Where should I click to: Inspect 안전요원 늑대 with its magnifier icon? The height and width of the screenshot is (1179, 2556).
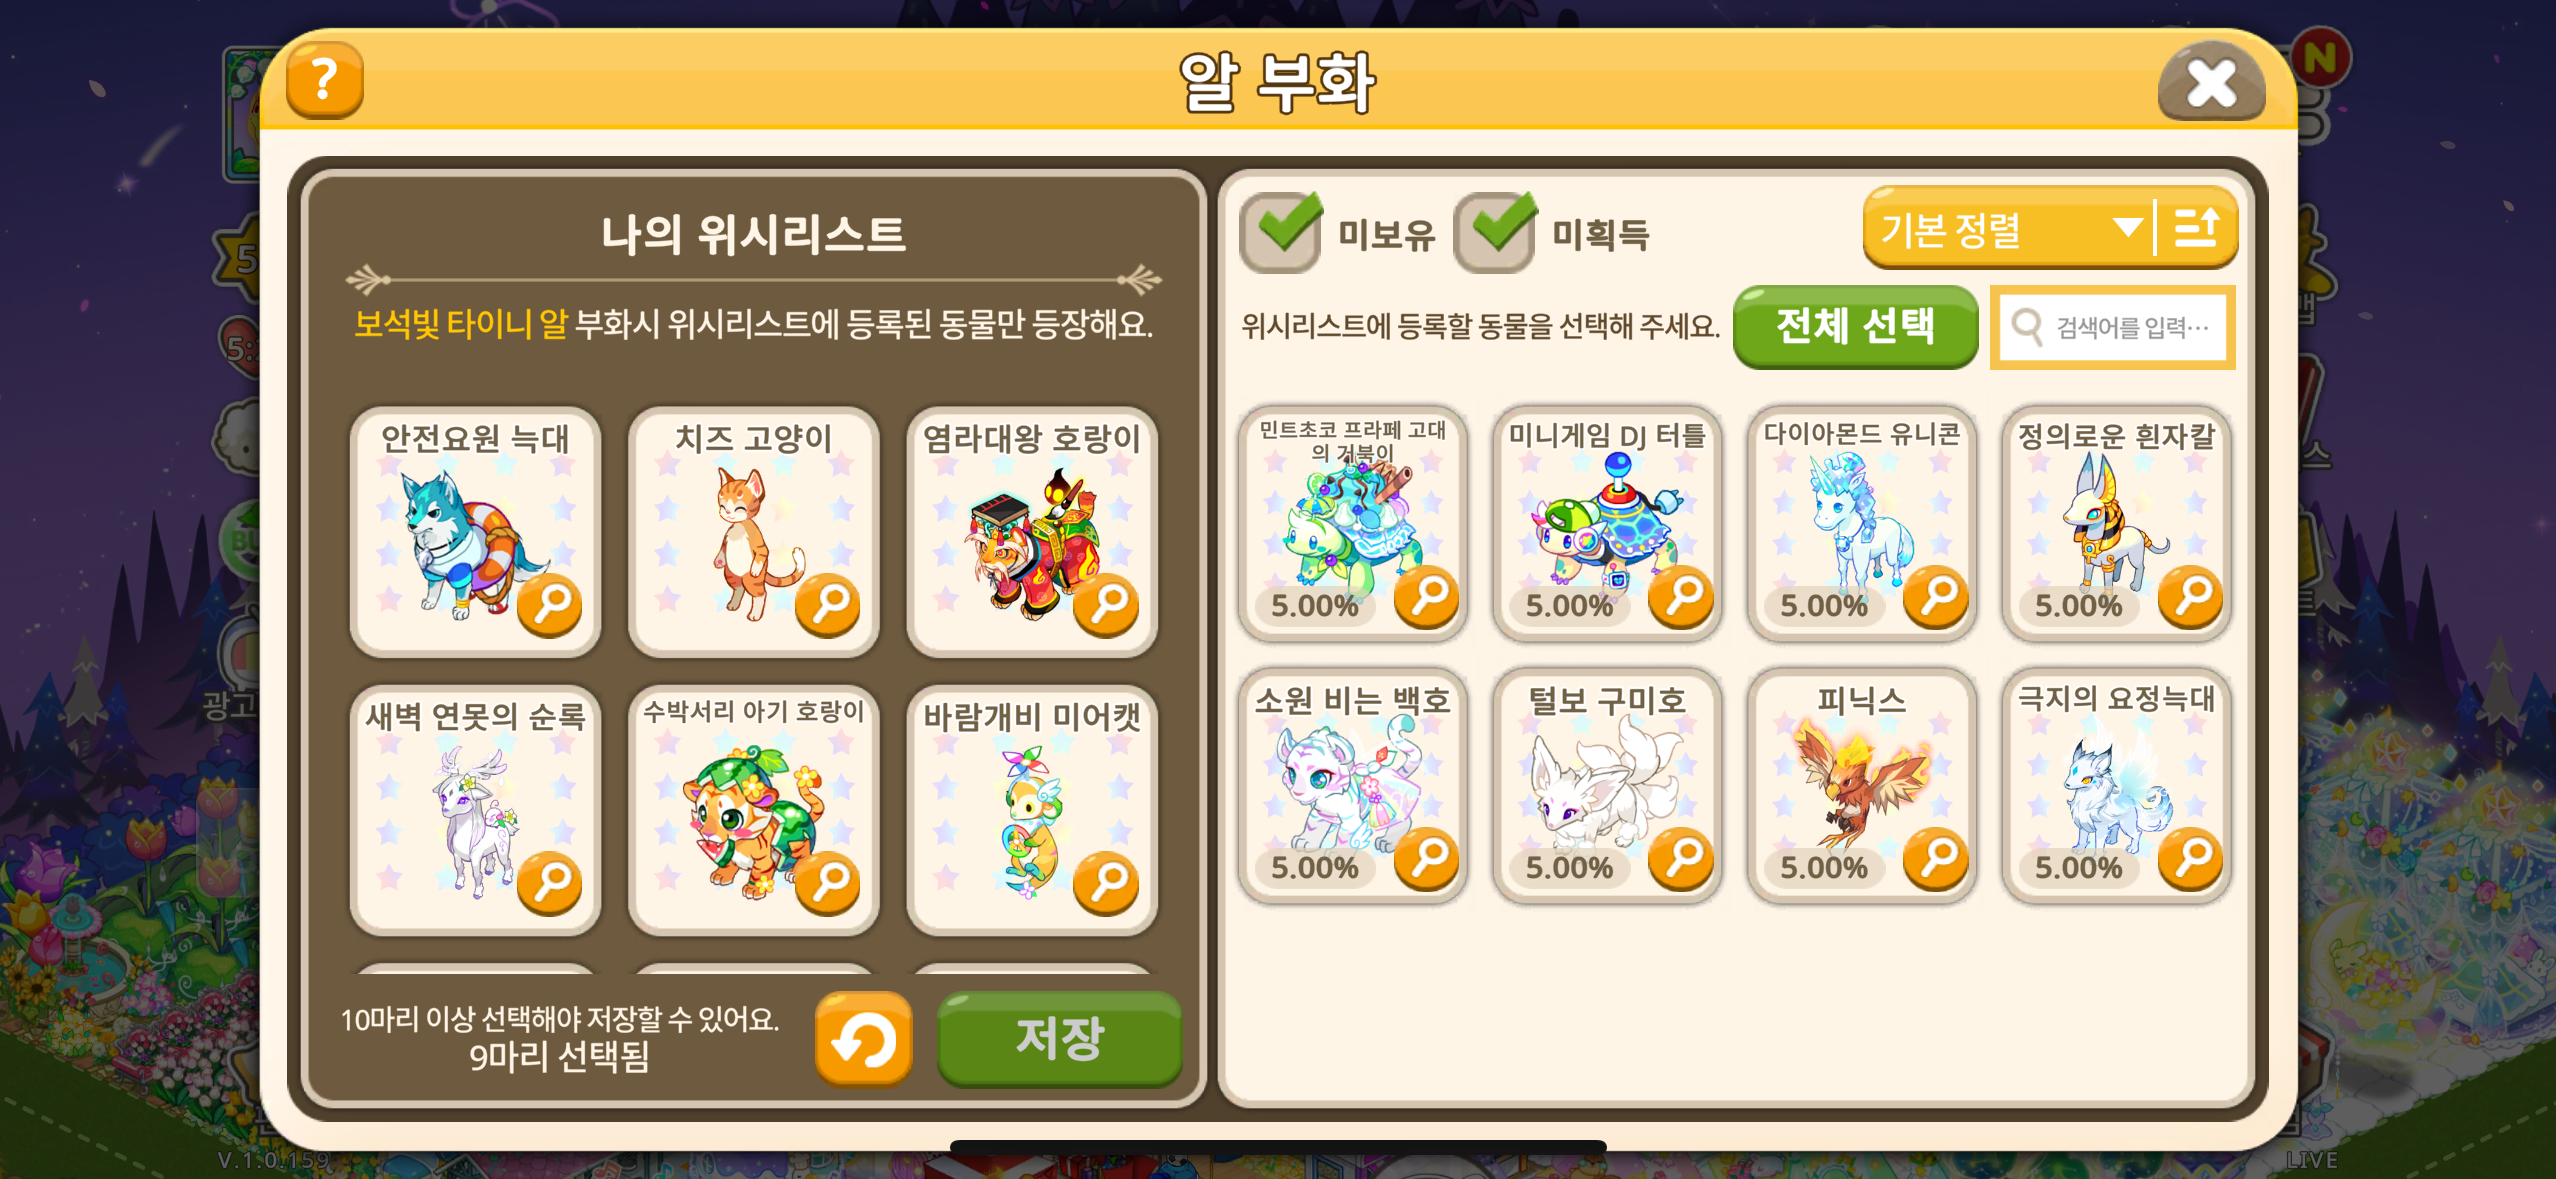550,604
